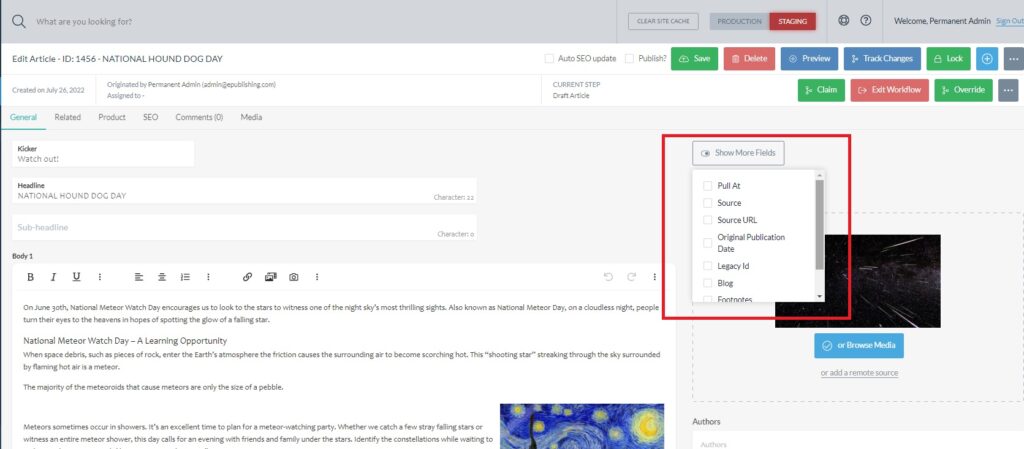This screenshot has width=1024, height=449.
Task: Click the camera icon in editor toolbar
Action: point(293,277)
